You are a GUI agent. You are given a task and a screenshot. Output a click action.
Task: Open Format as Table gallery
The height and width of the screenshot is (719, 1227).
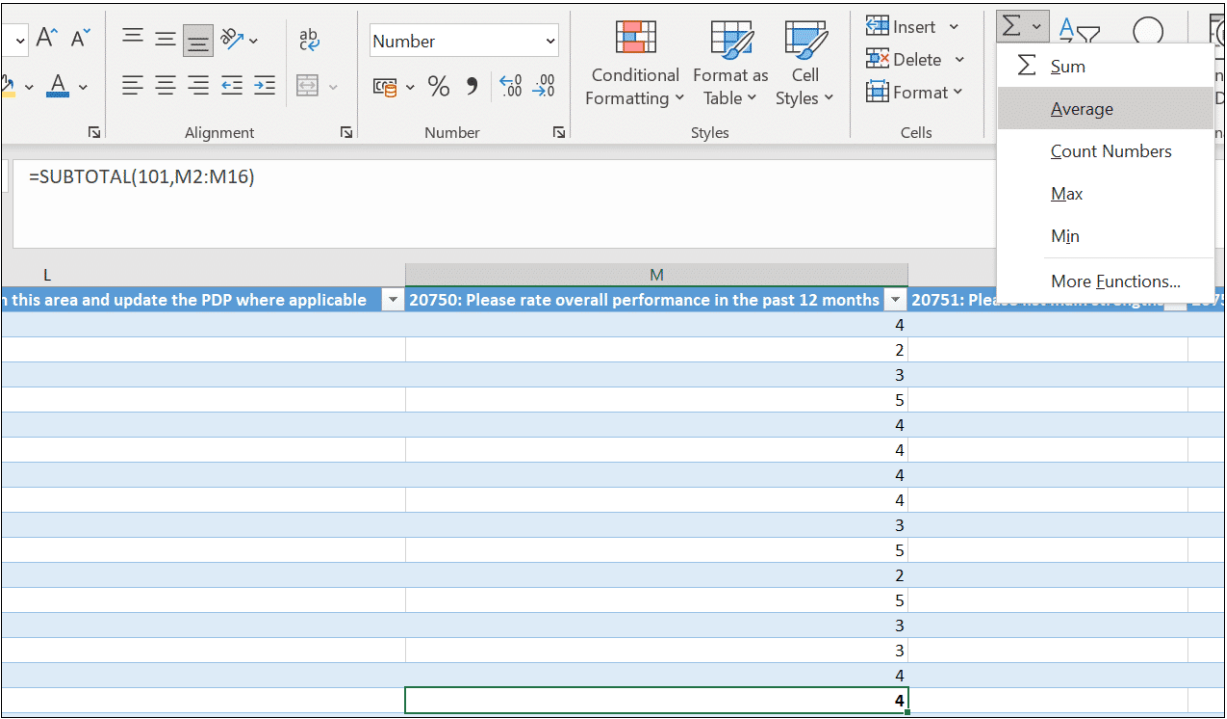tap(731, 64)
